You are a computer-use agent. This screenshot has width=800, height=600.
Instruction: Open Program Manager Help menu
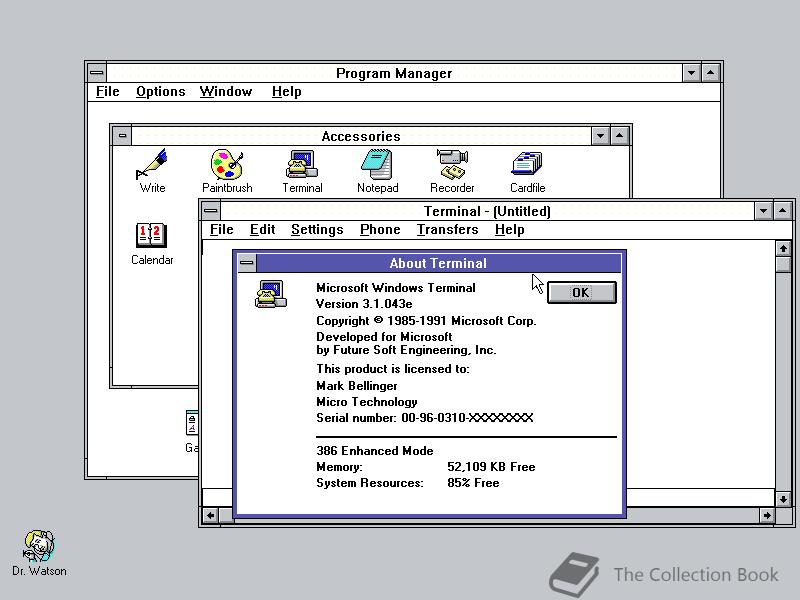coord(286,92)
